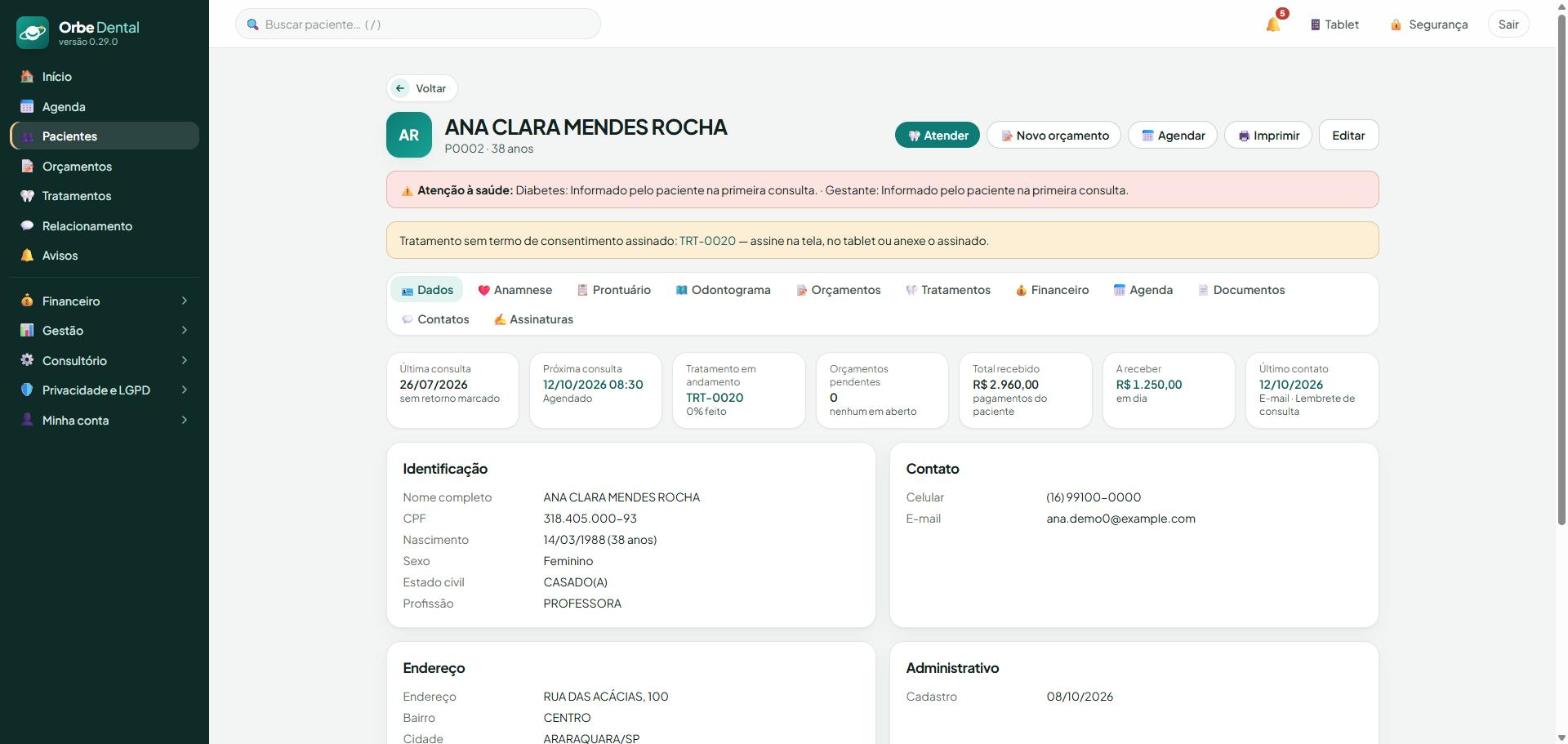Screen dimensions: 1568x744
Task: Click the Avisos bell icon in sidebar
Action: point(27,255)
